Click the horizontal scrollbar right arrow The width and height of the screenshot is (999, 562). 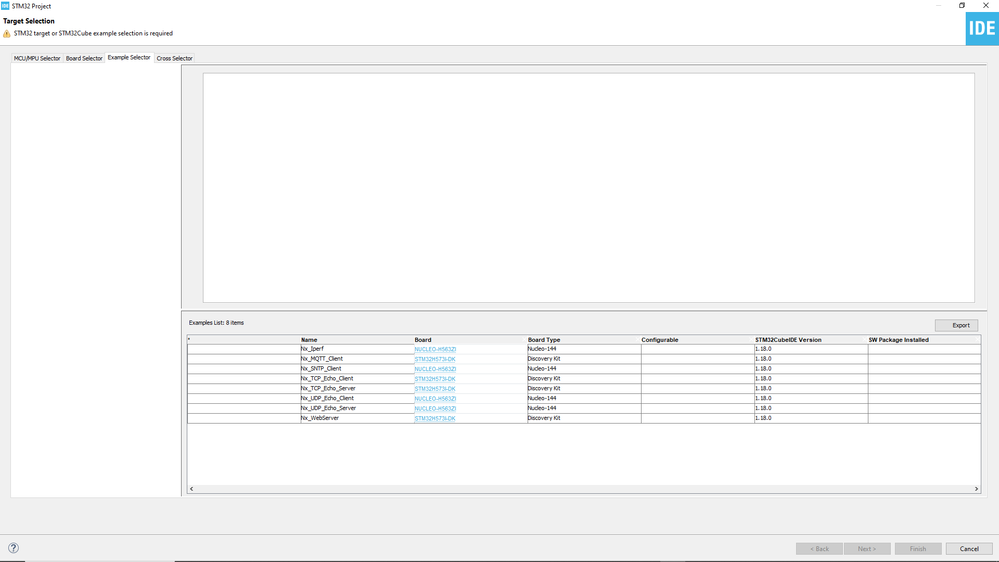point(976,489)
